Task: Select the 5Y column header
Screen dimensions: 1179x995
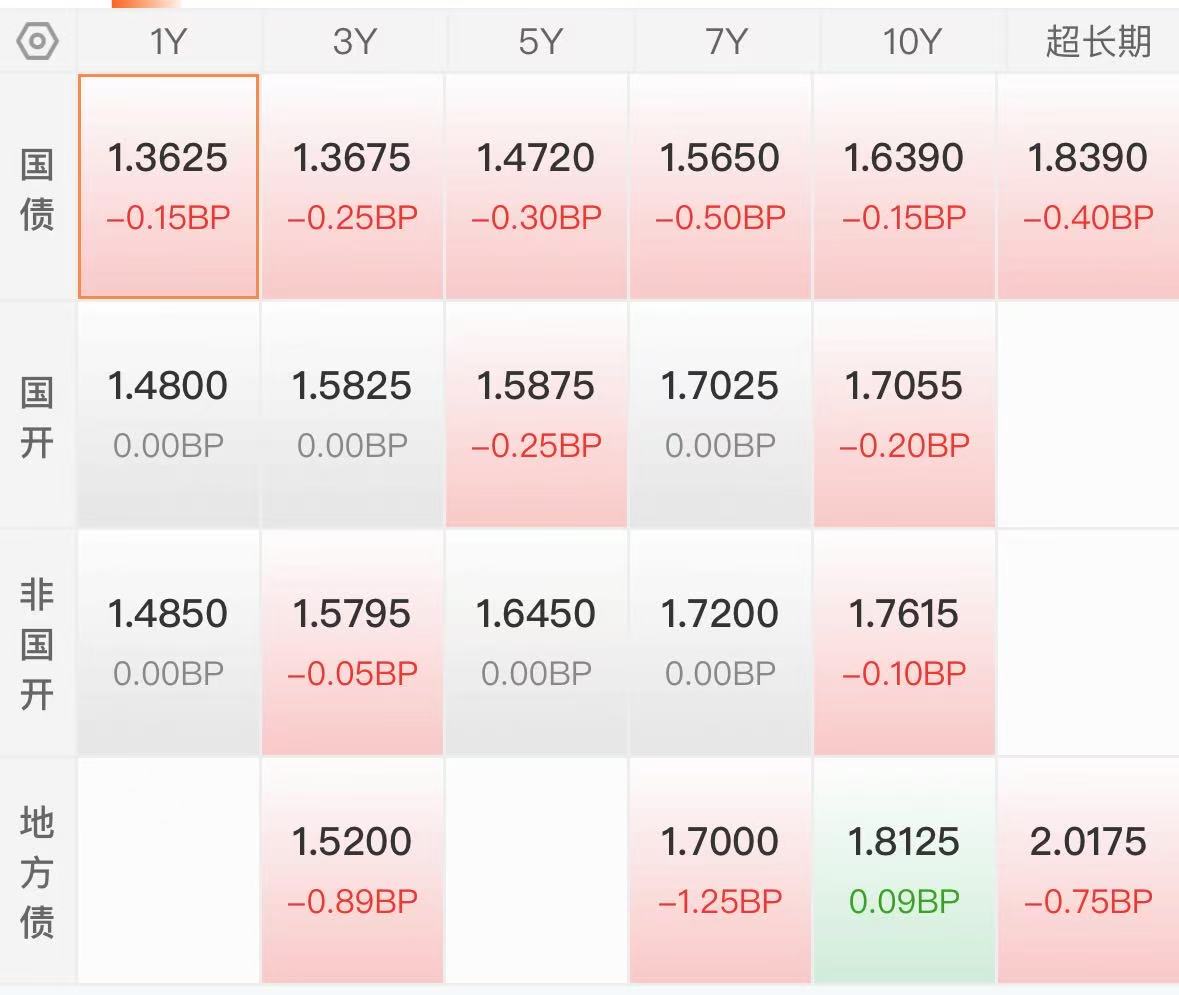Action: click(539, 41)
